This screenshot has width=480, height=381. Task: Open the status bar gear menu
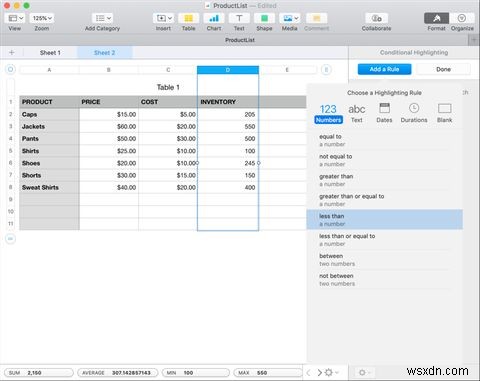(x=332, y=372)
